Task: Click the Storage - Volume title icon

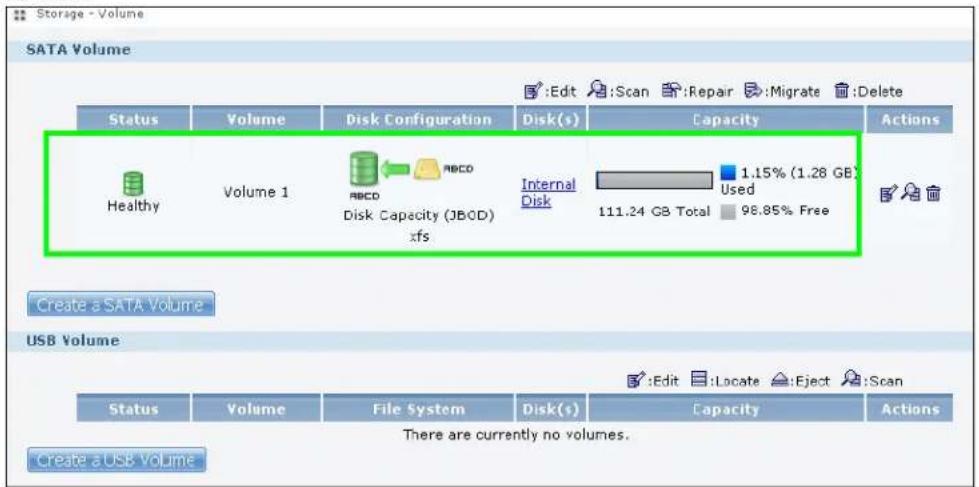Action: pos(19,14)
